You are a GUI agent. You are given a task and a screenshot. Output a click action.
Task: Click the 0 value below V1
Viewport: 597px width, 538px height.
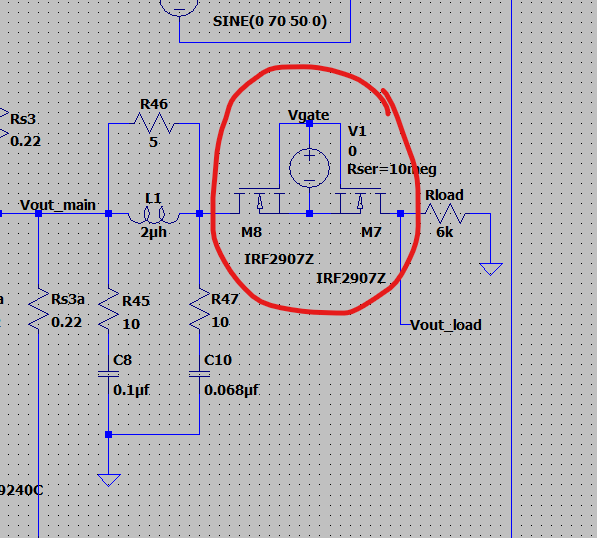(x=352, y=151)
